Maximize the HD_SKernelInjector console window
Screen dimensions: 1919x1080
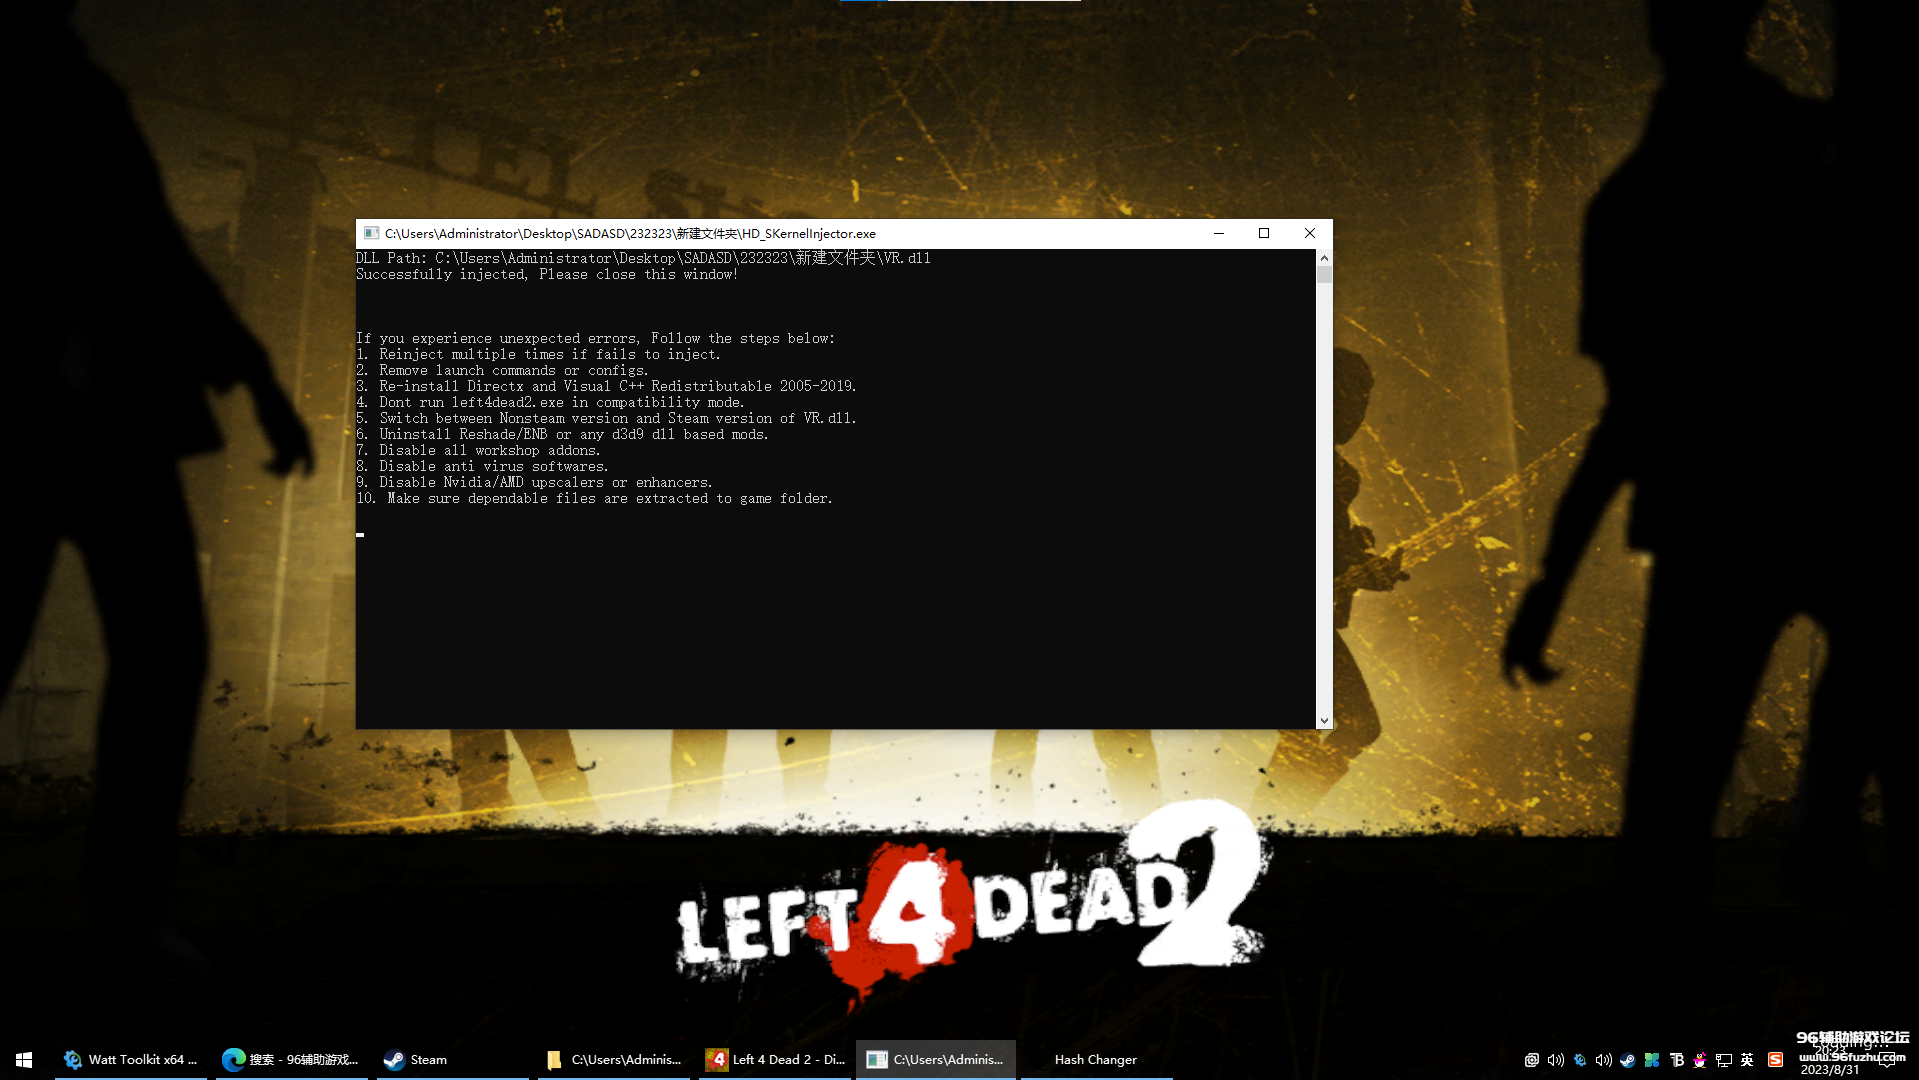(1264, 233)
